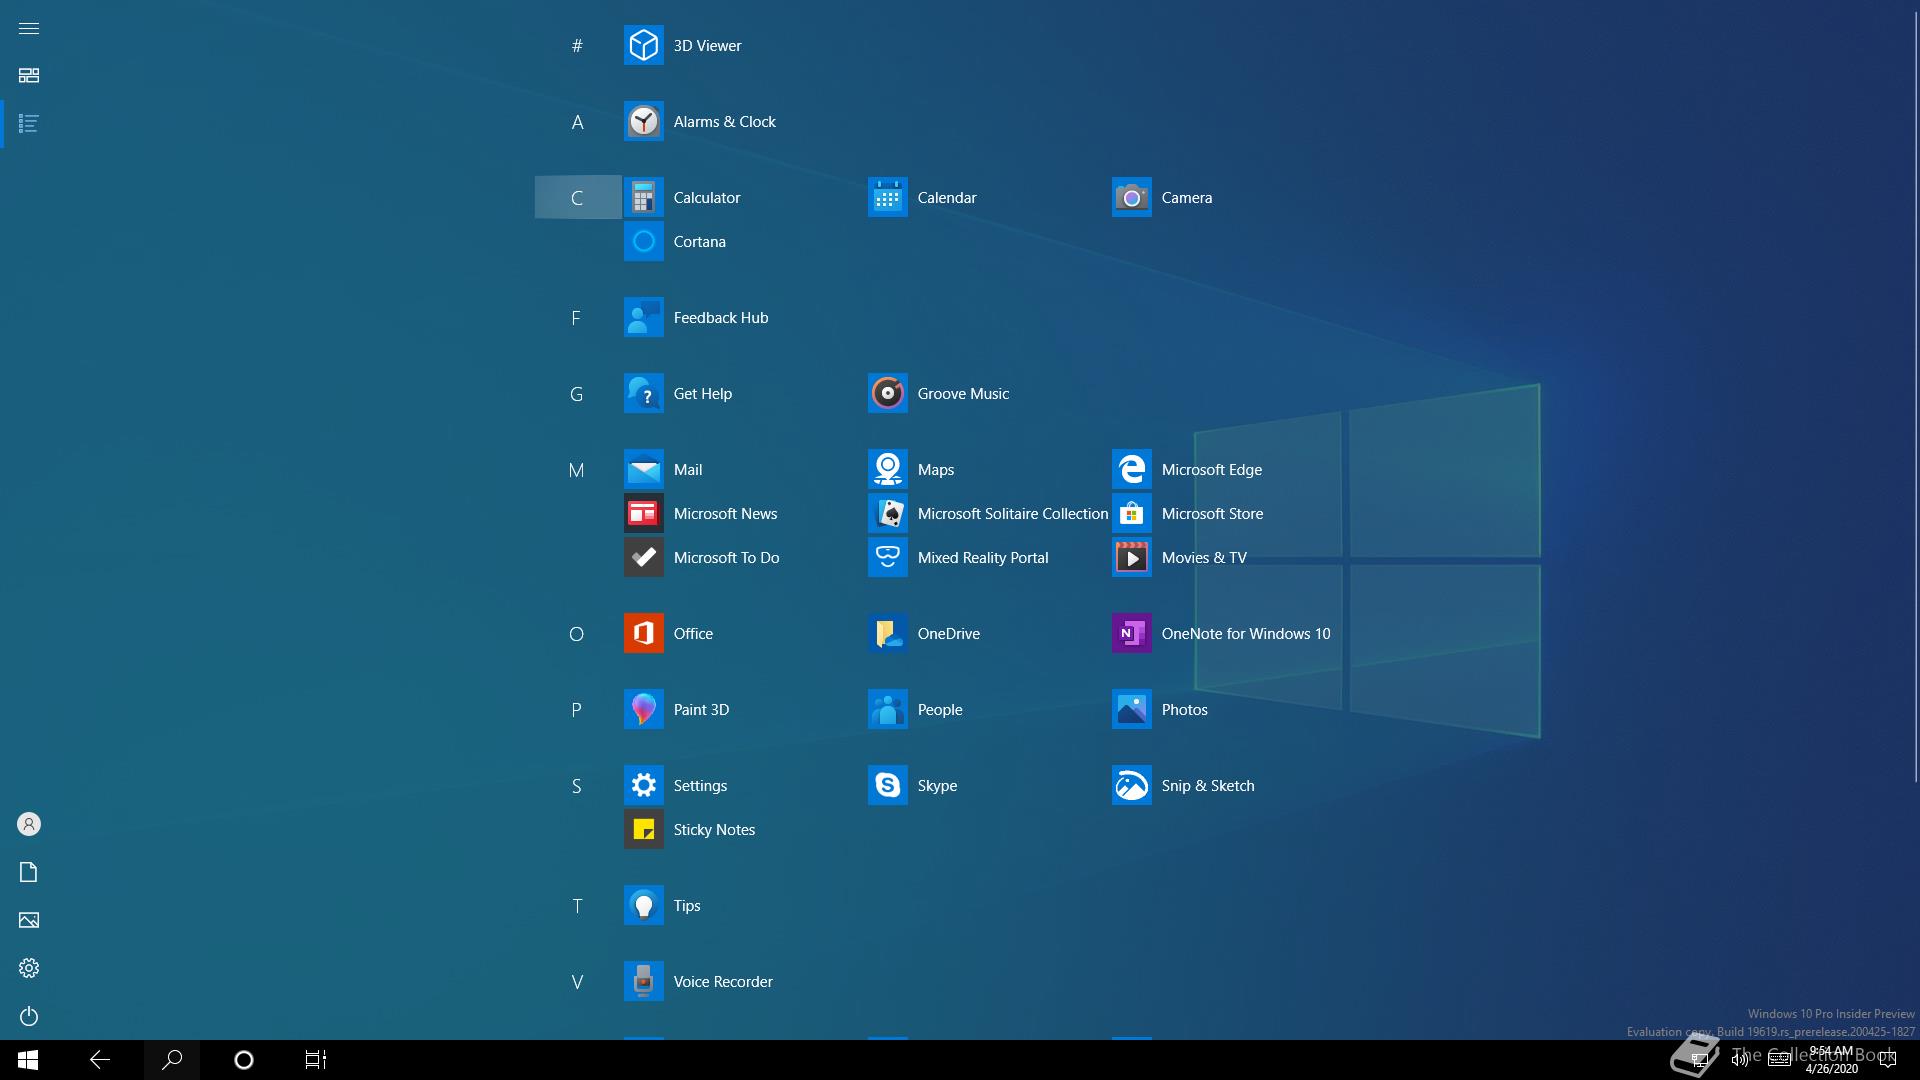Open Documents from the sidebar
Viewport: 1920px width, 1080px height.
pyautogui.click(x=29, y=872)
